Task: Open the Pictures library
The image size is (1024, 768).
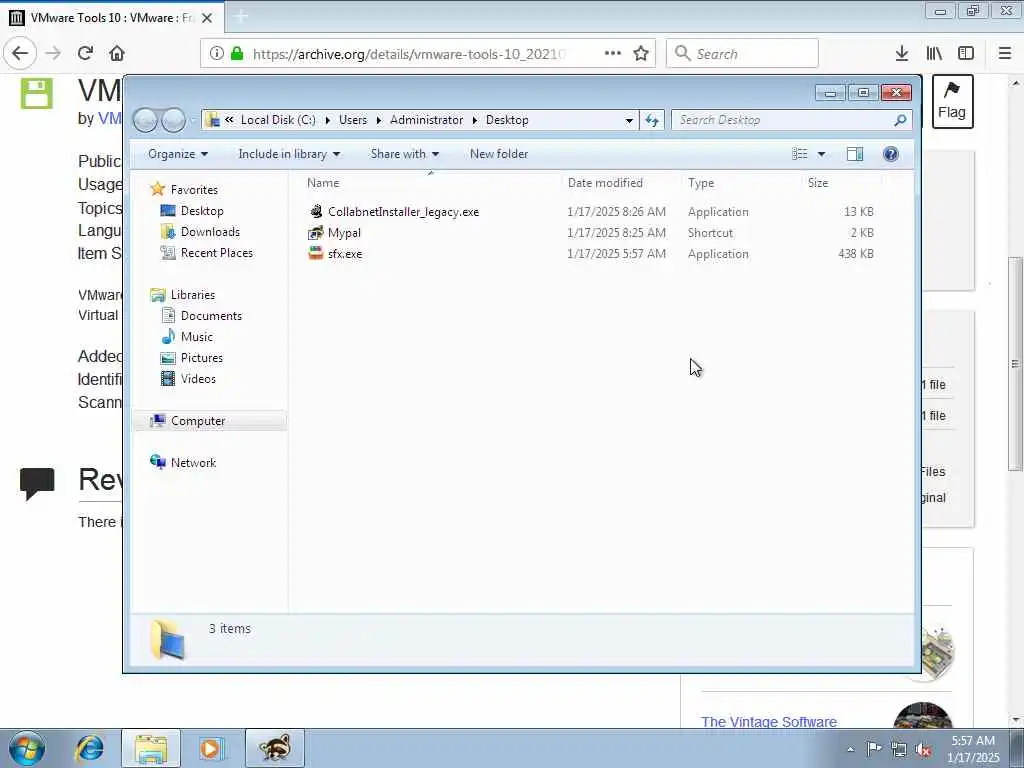Action: pos(202,358)
